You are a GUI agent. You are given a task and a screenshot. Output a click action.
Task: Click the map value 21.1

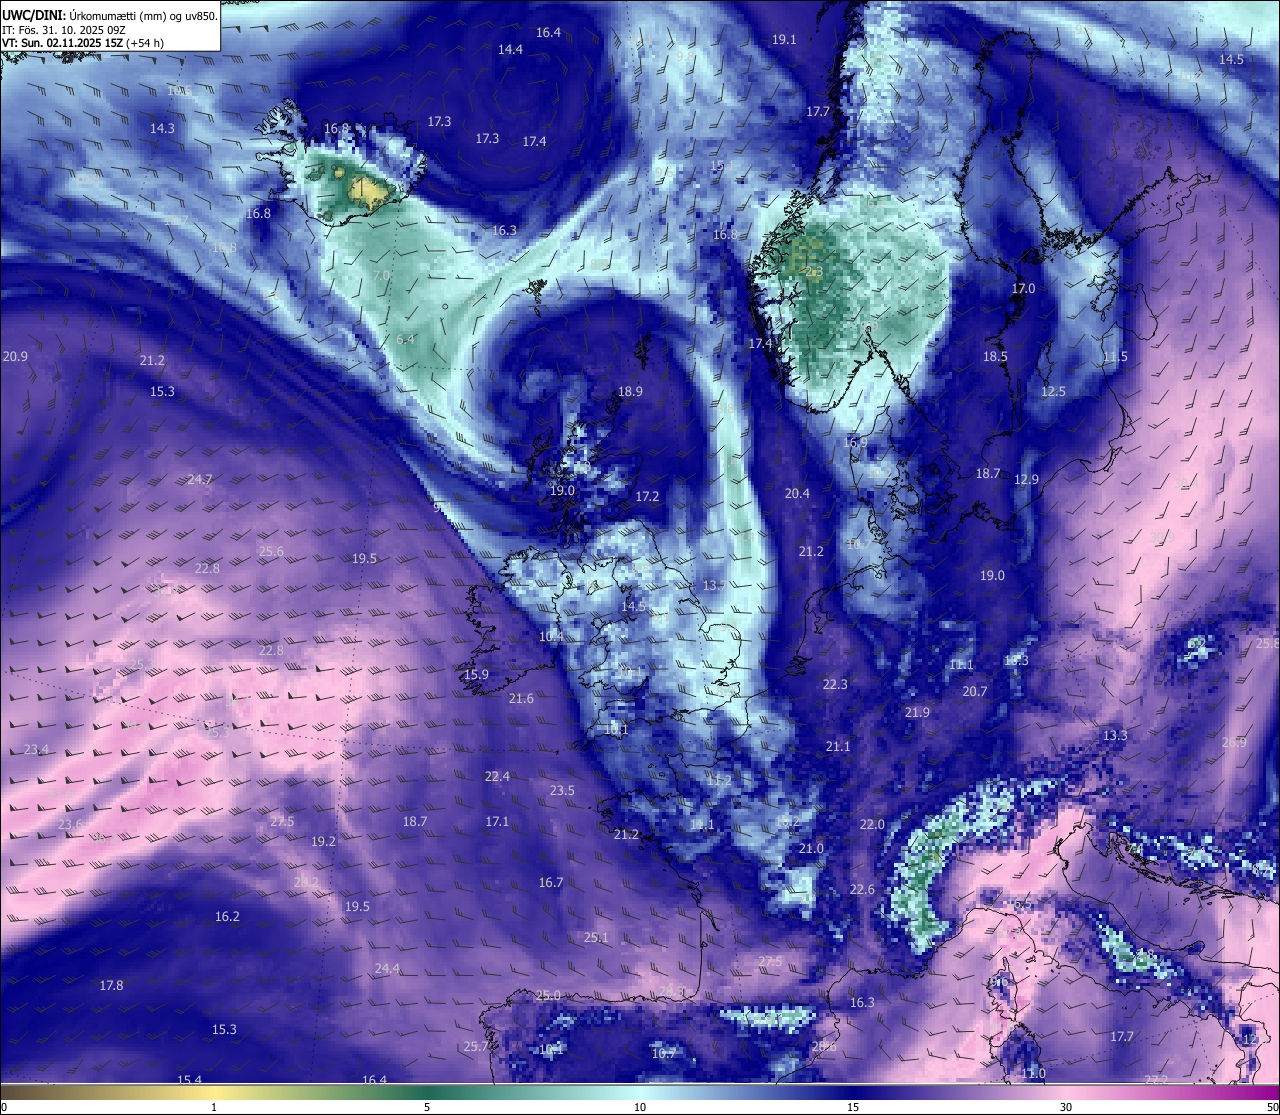point(838,746)
